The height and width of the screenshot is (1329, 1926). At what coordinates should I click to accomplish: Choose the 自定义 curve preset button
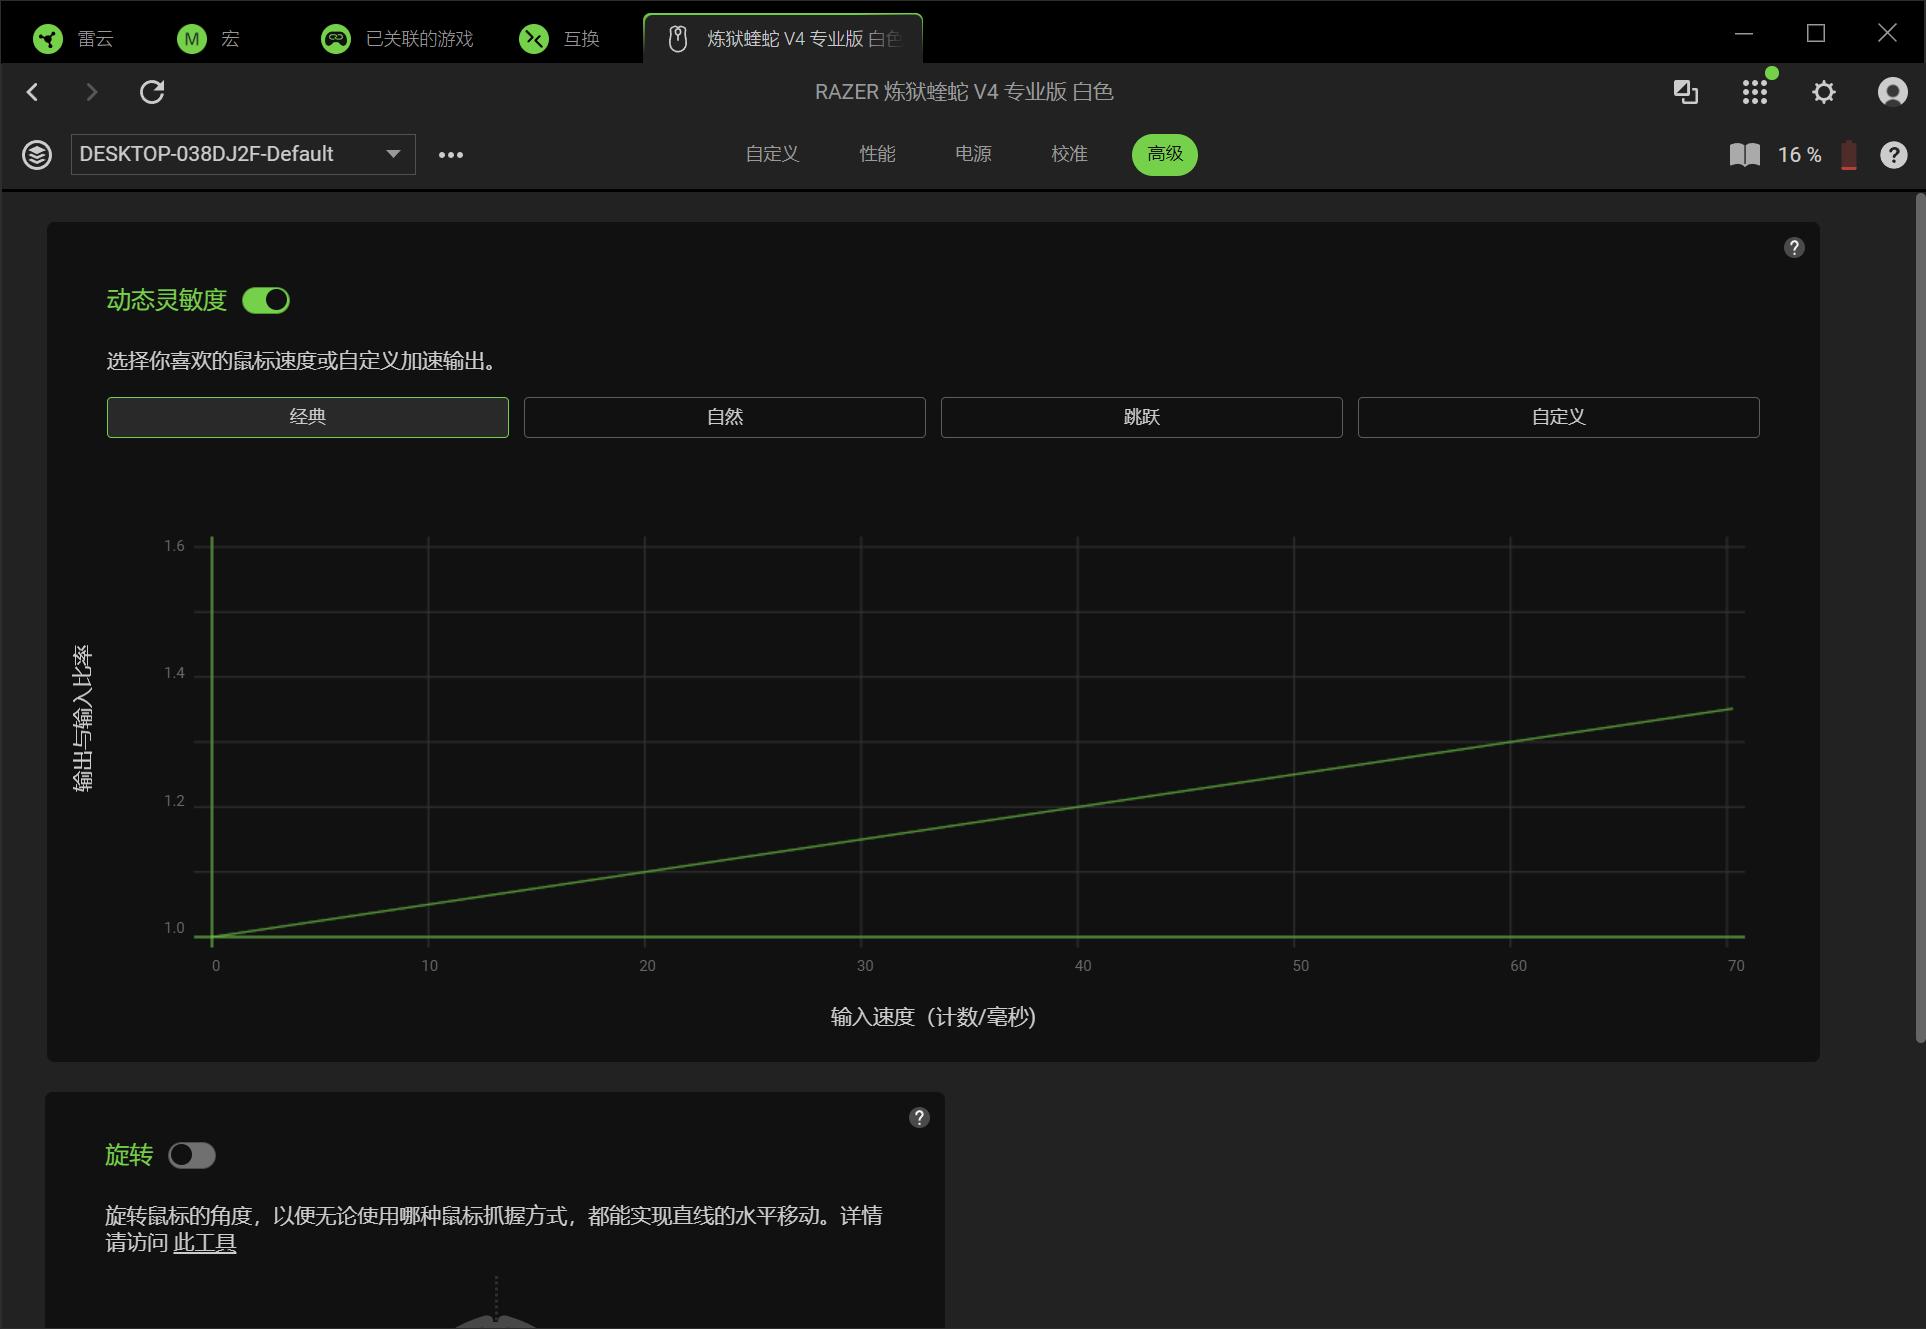coord(1559,417)
